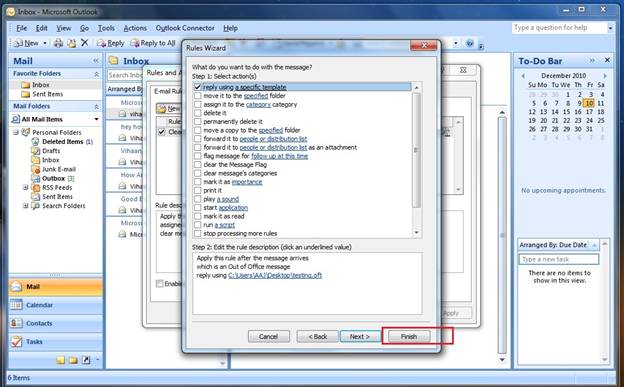This screenshot has width=624, height=387.
Task: Click the actions list scrollbar down arrow
Action: coord(417,233)
